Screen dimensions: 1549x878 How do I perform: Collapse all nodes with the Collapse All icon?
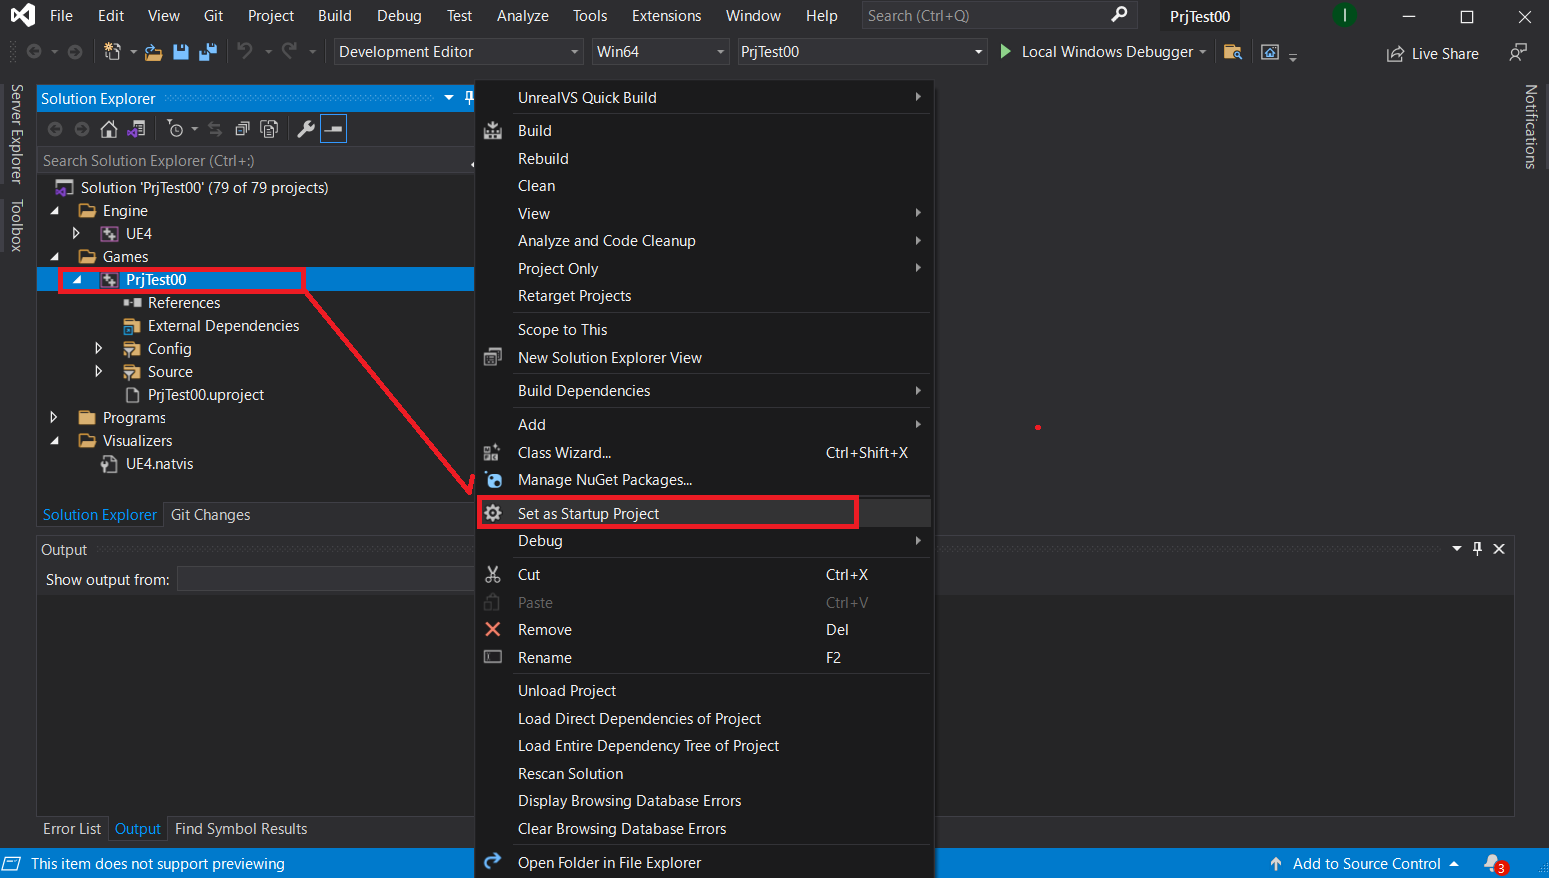tap(242, 129)
